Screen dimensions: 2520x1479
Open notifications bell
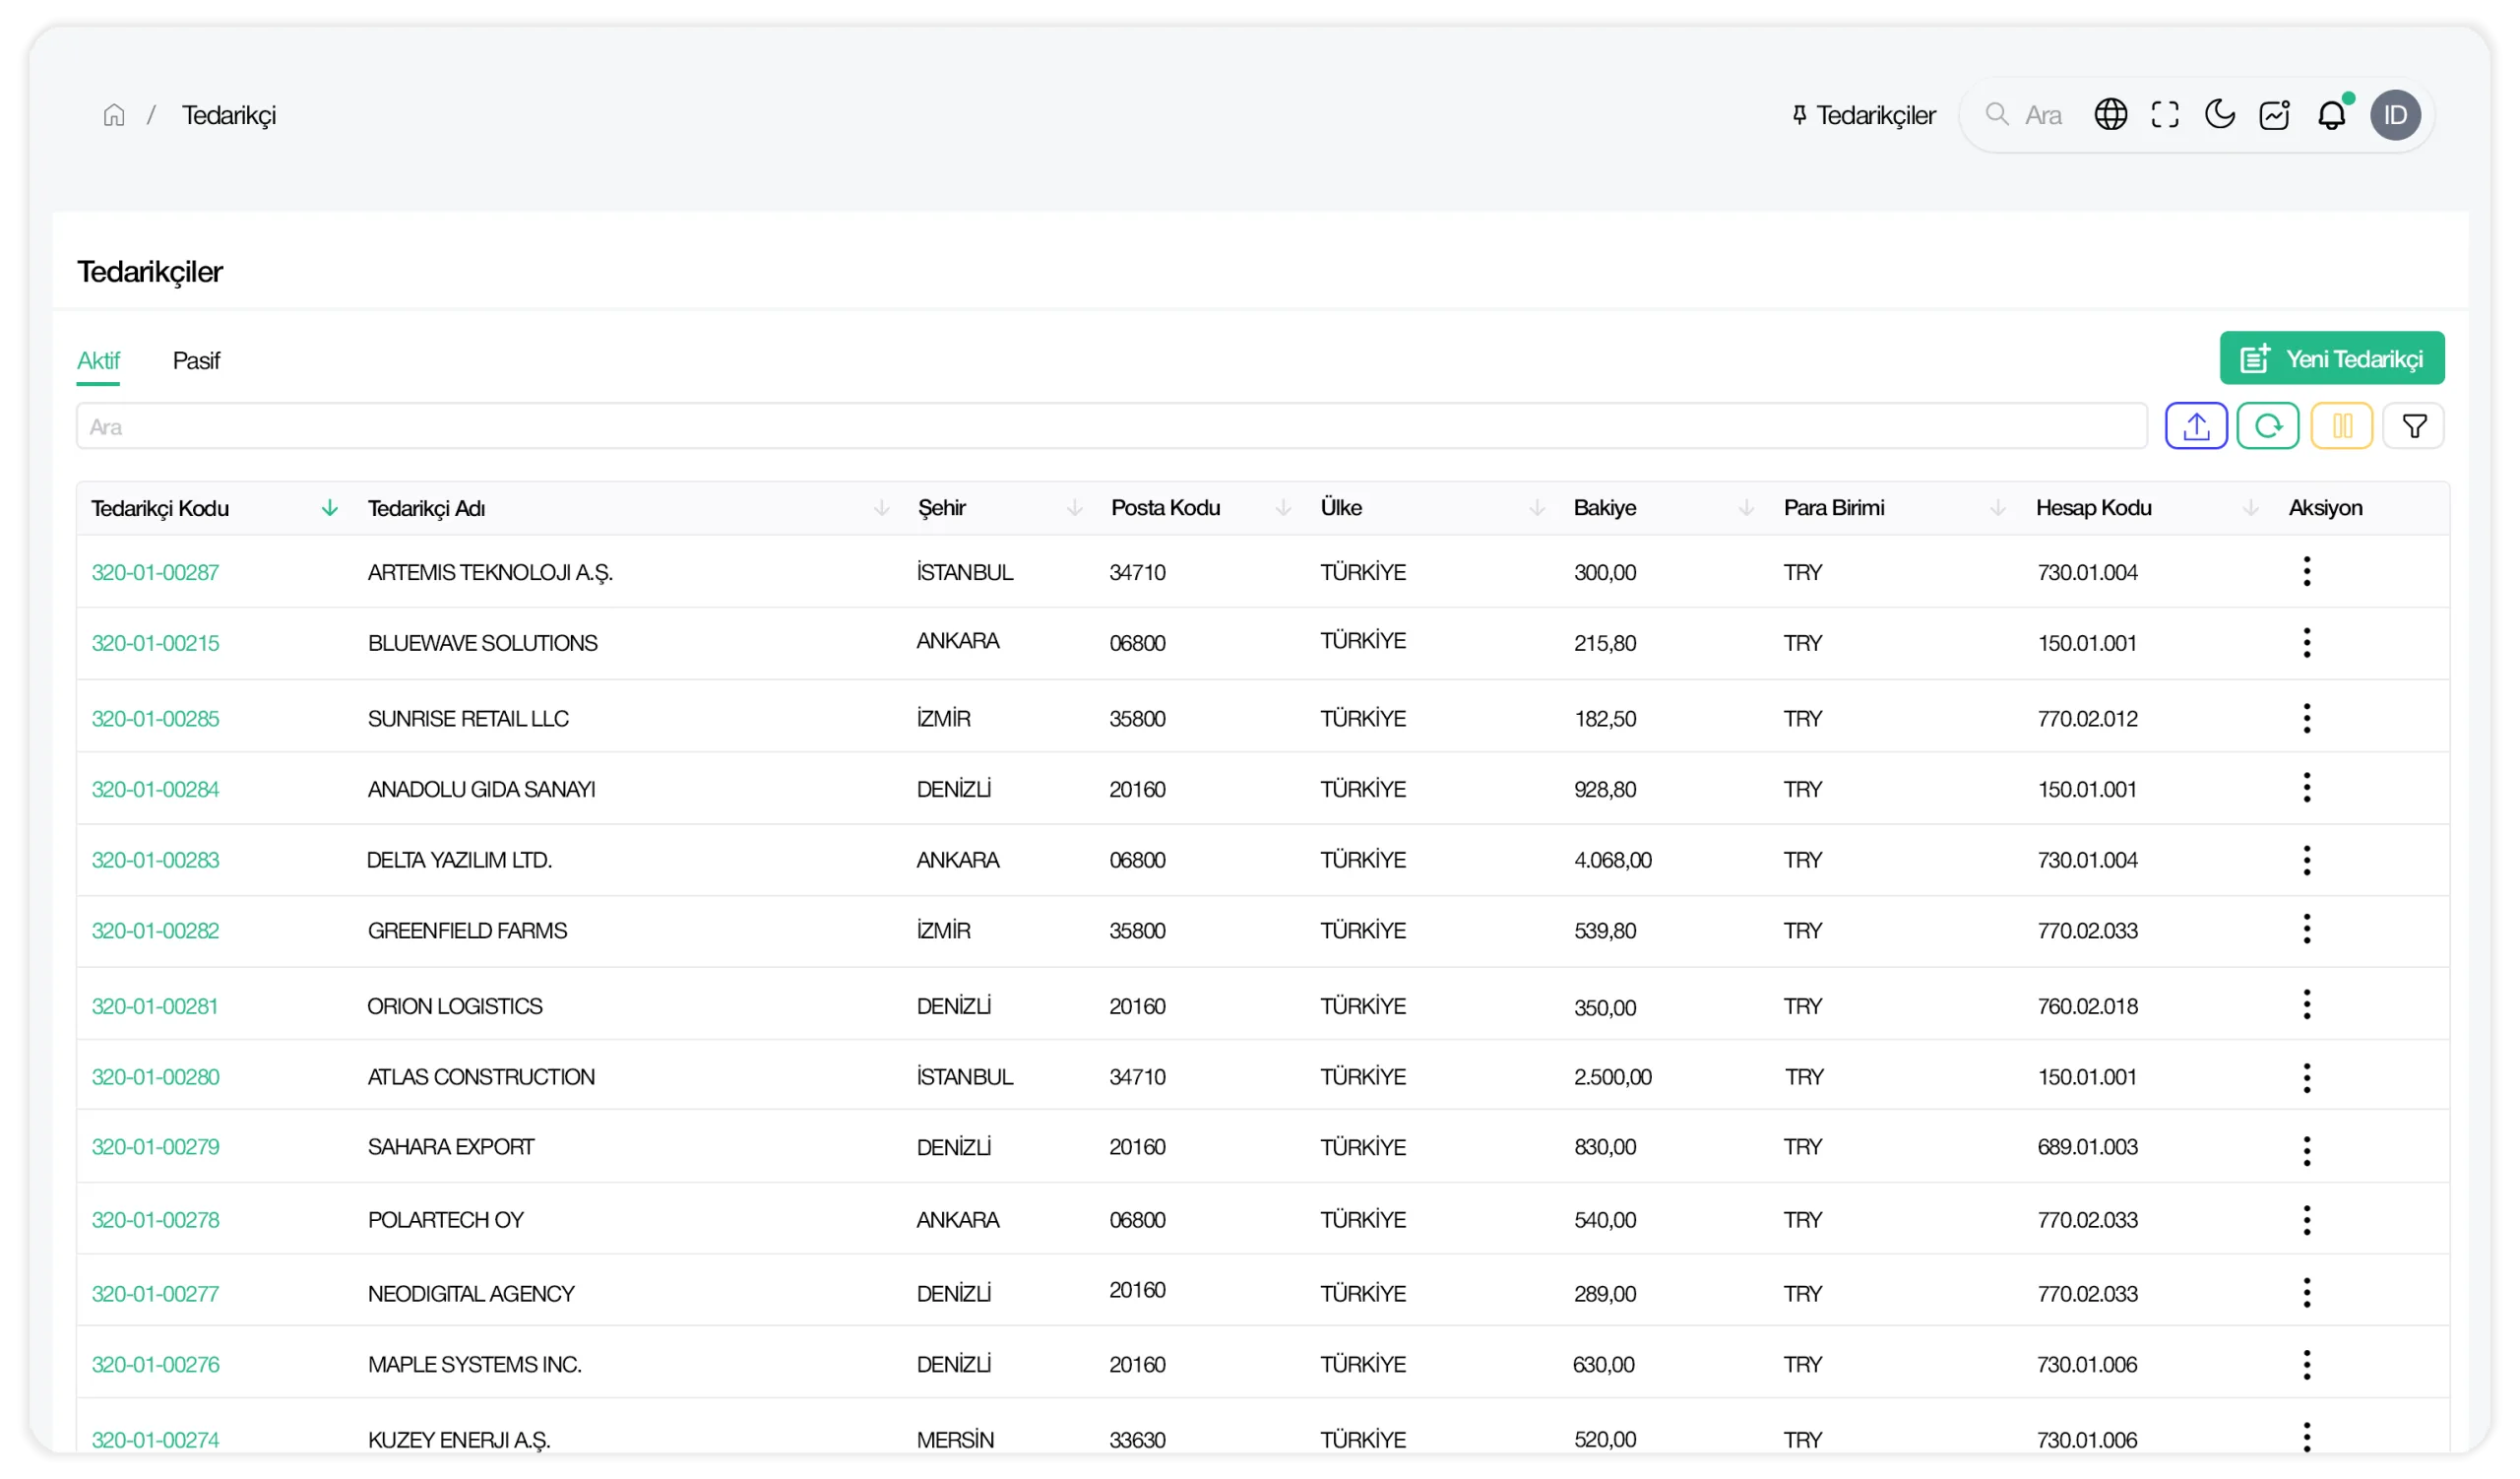tap(2332, 115)
